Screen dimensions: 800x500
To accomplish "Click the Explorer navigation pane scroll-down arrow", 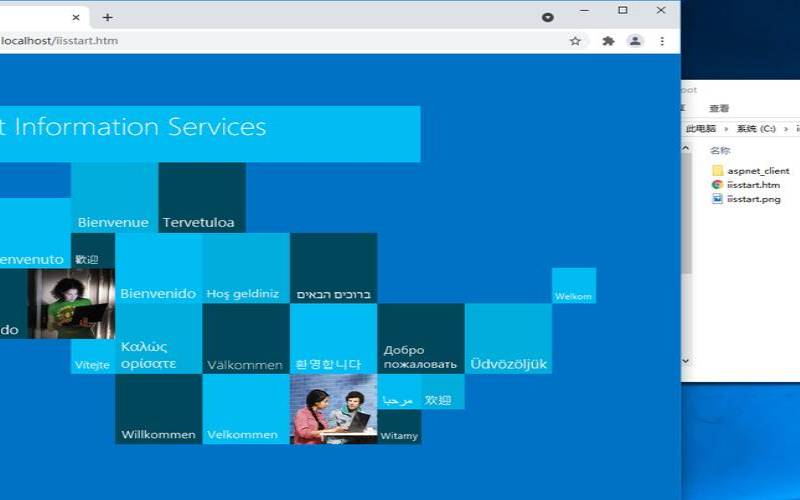I will click(686, 361).
